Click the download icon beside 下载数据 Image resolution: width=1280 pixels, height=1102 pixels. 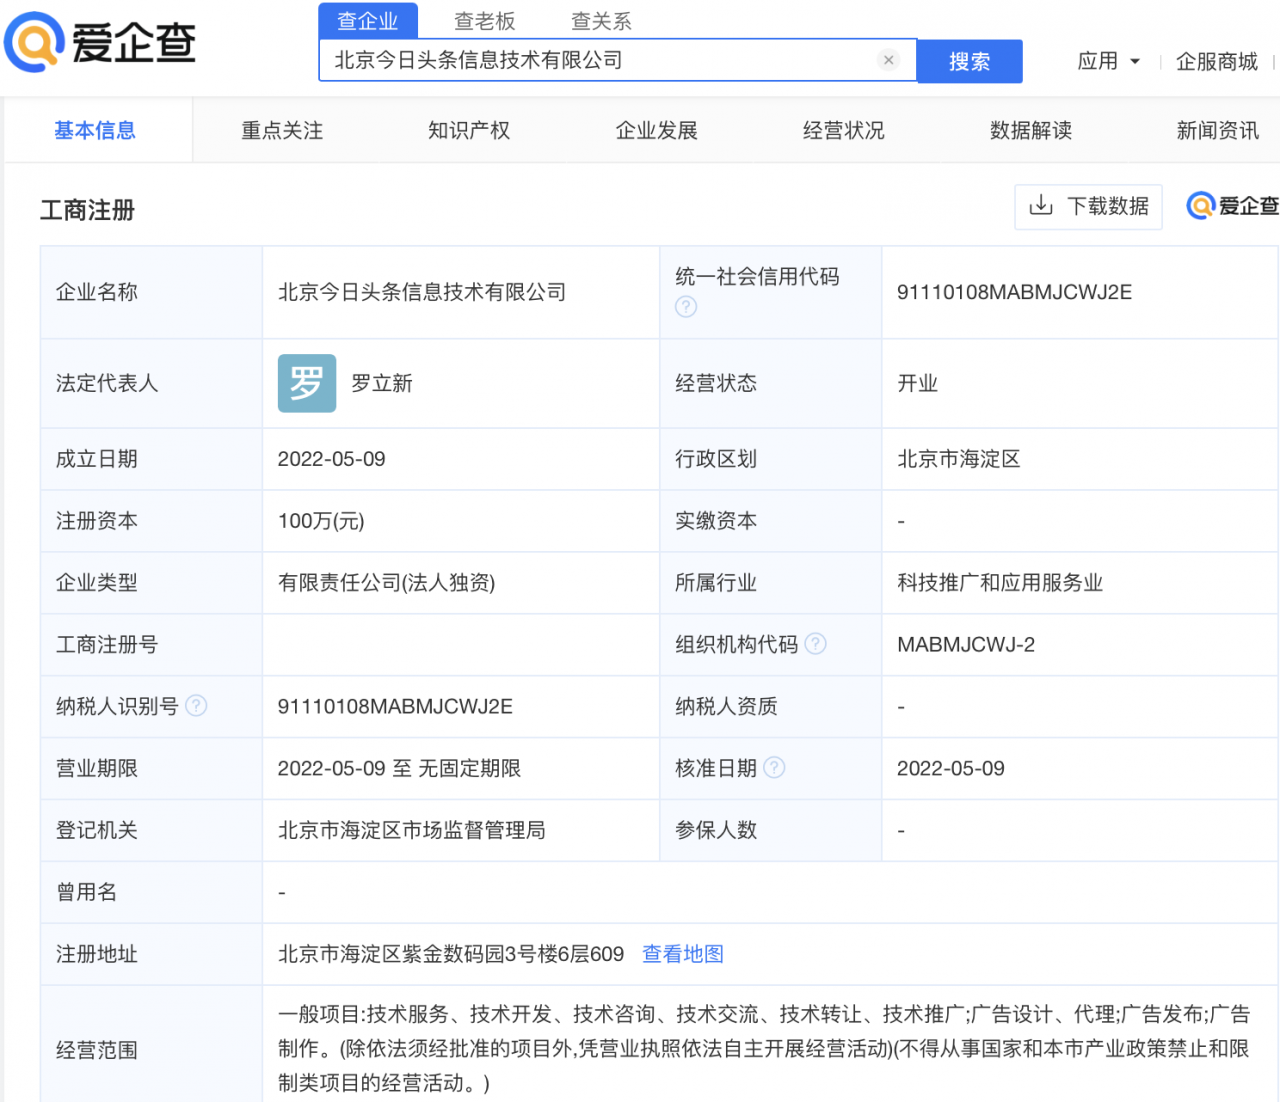pyautogui.click(x=1043, y=207)
